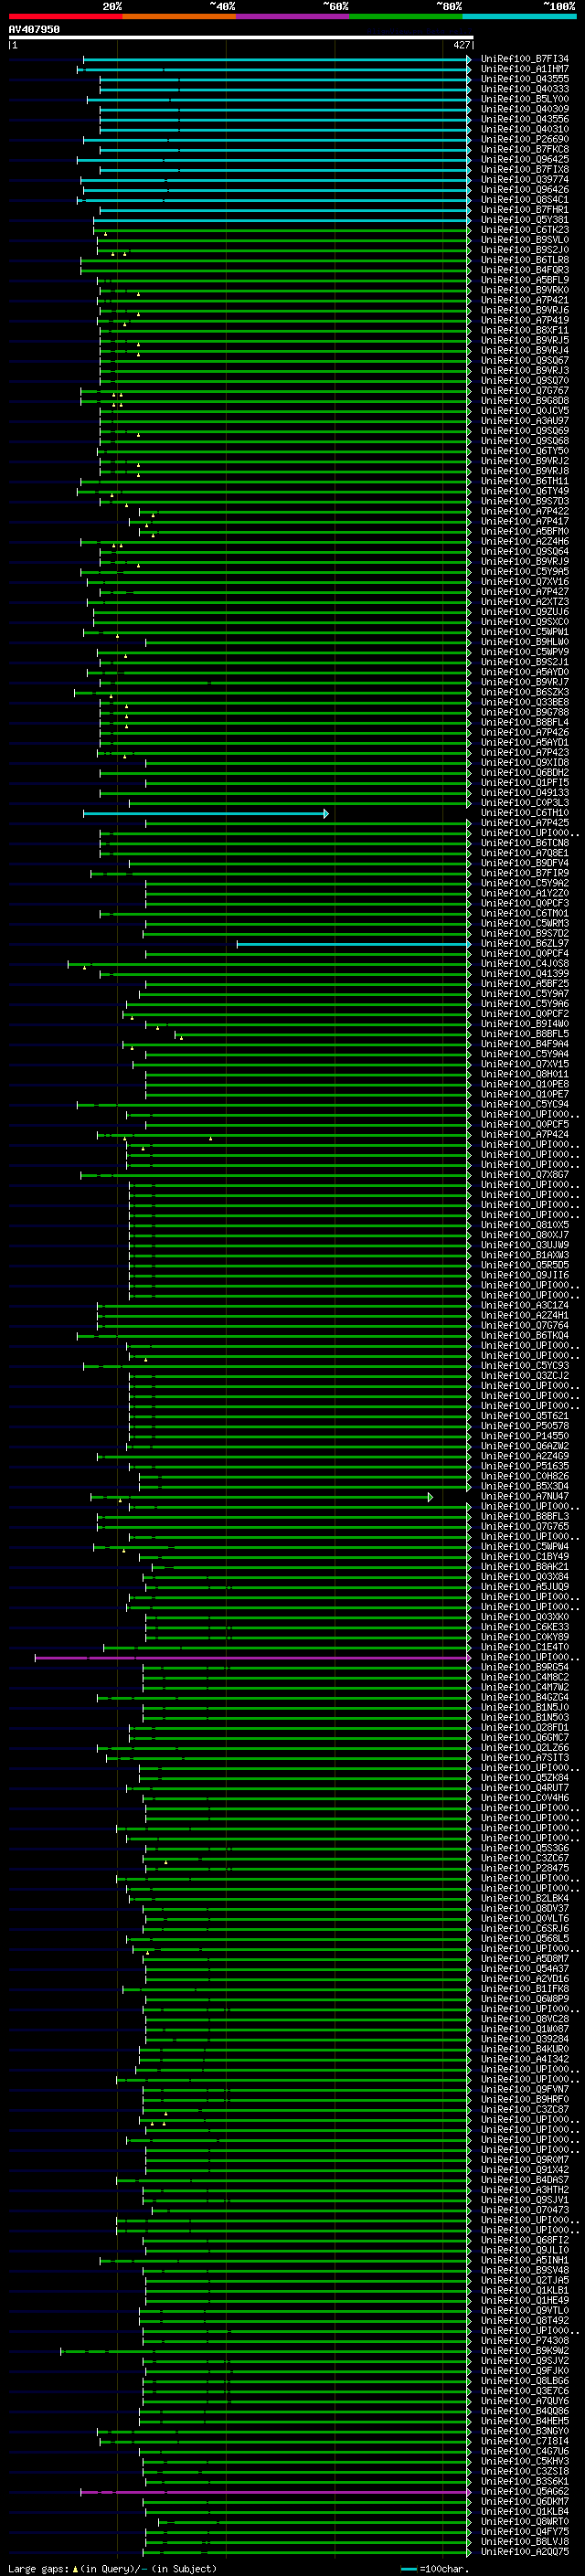Select label UniRef100_Q41399
The width and height of the screenshot is (585, 2576).
(x=525, y=974)
